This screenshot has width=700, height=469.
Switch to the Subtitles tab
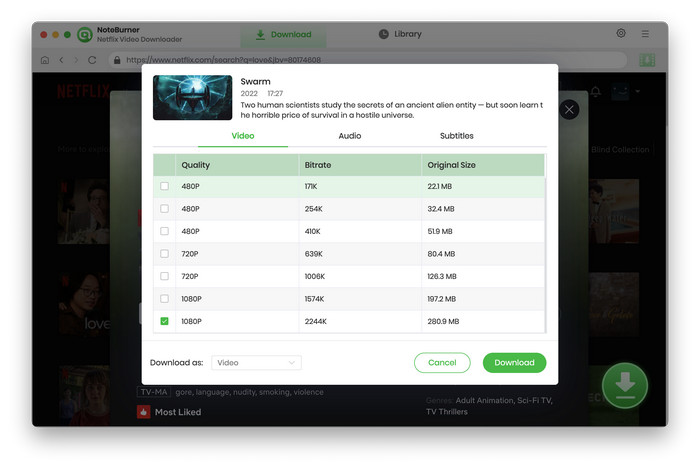(x=456, y=136)
